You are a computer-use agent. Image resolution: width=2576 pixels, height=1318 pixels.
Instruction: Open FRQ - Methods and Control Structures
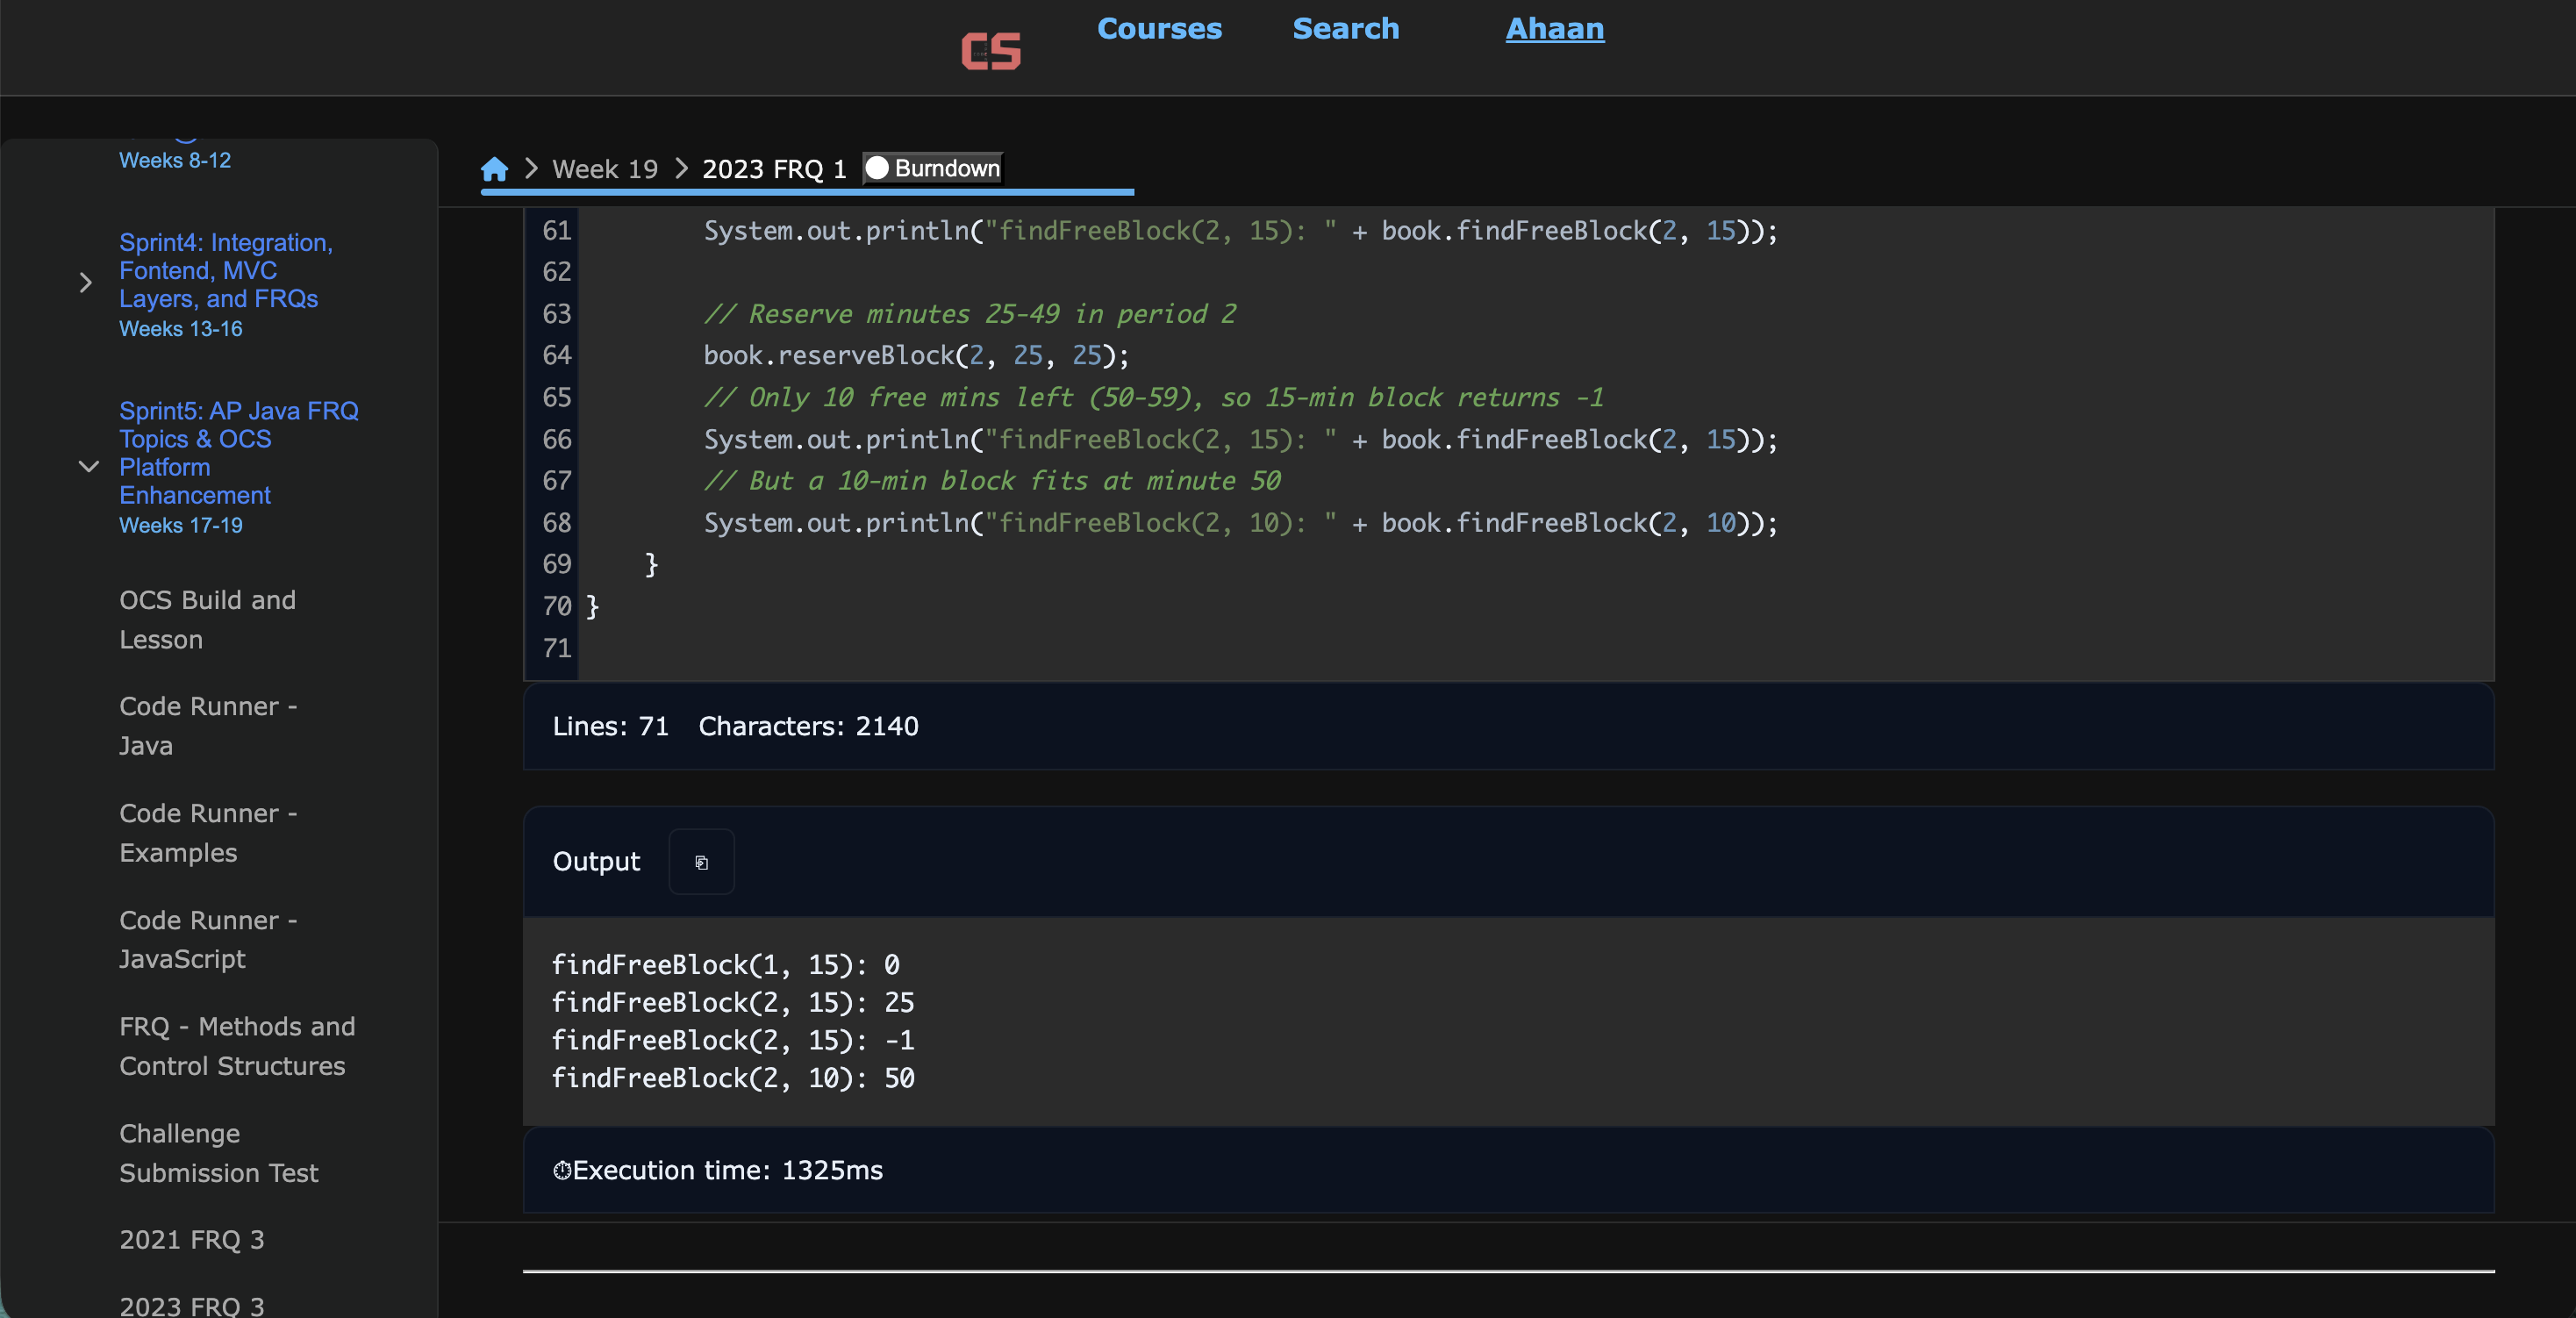point(236,1046)
